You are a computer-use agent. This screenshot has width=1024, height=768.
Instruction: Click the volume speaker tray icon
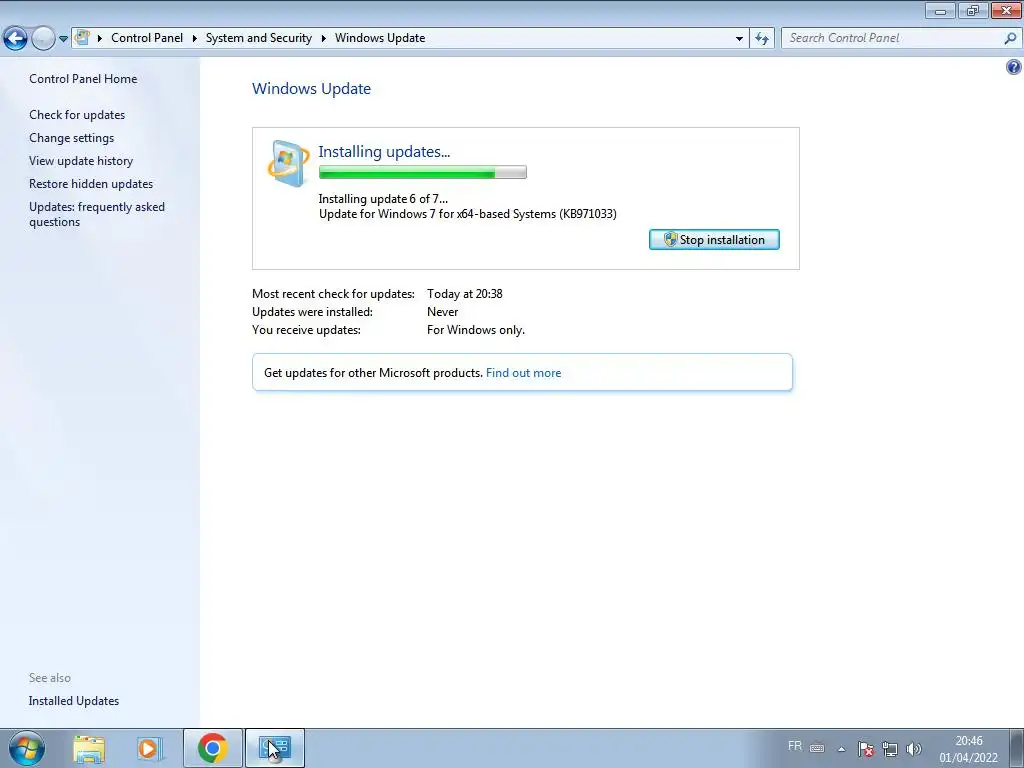[x=914, y=749]
